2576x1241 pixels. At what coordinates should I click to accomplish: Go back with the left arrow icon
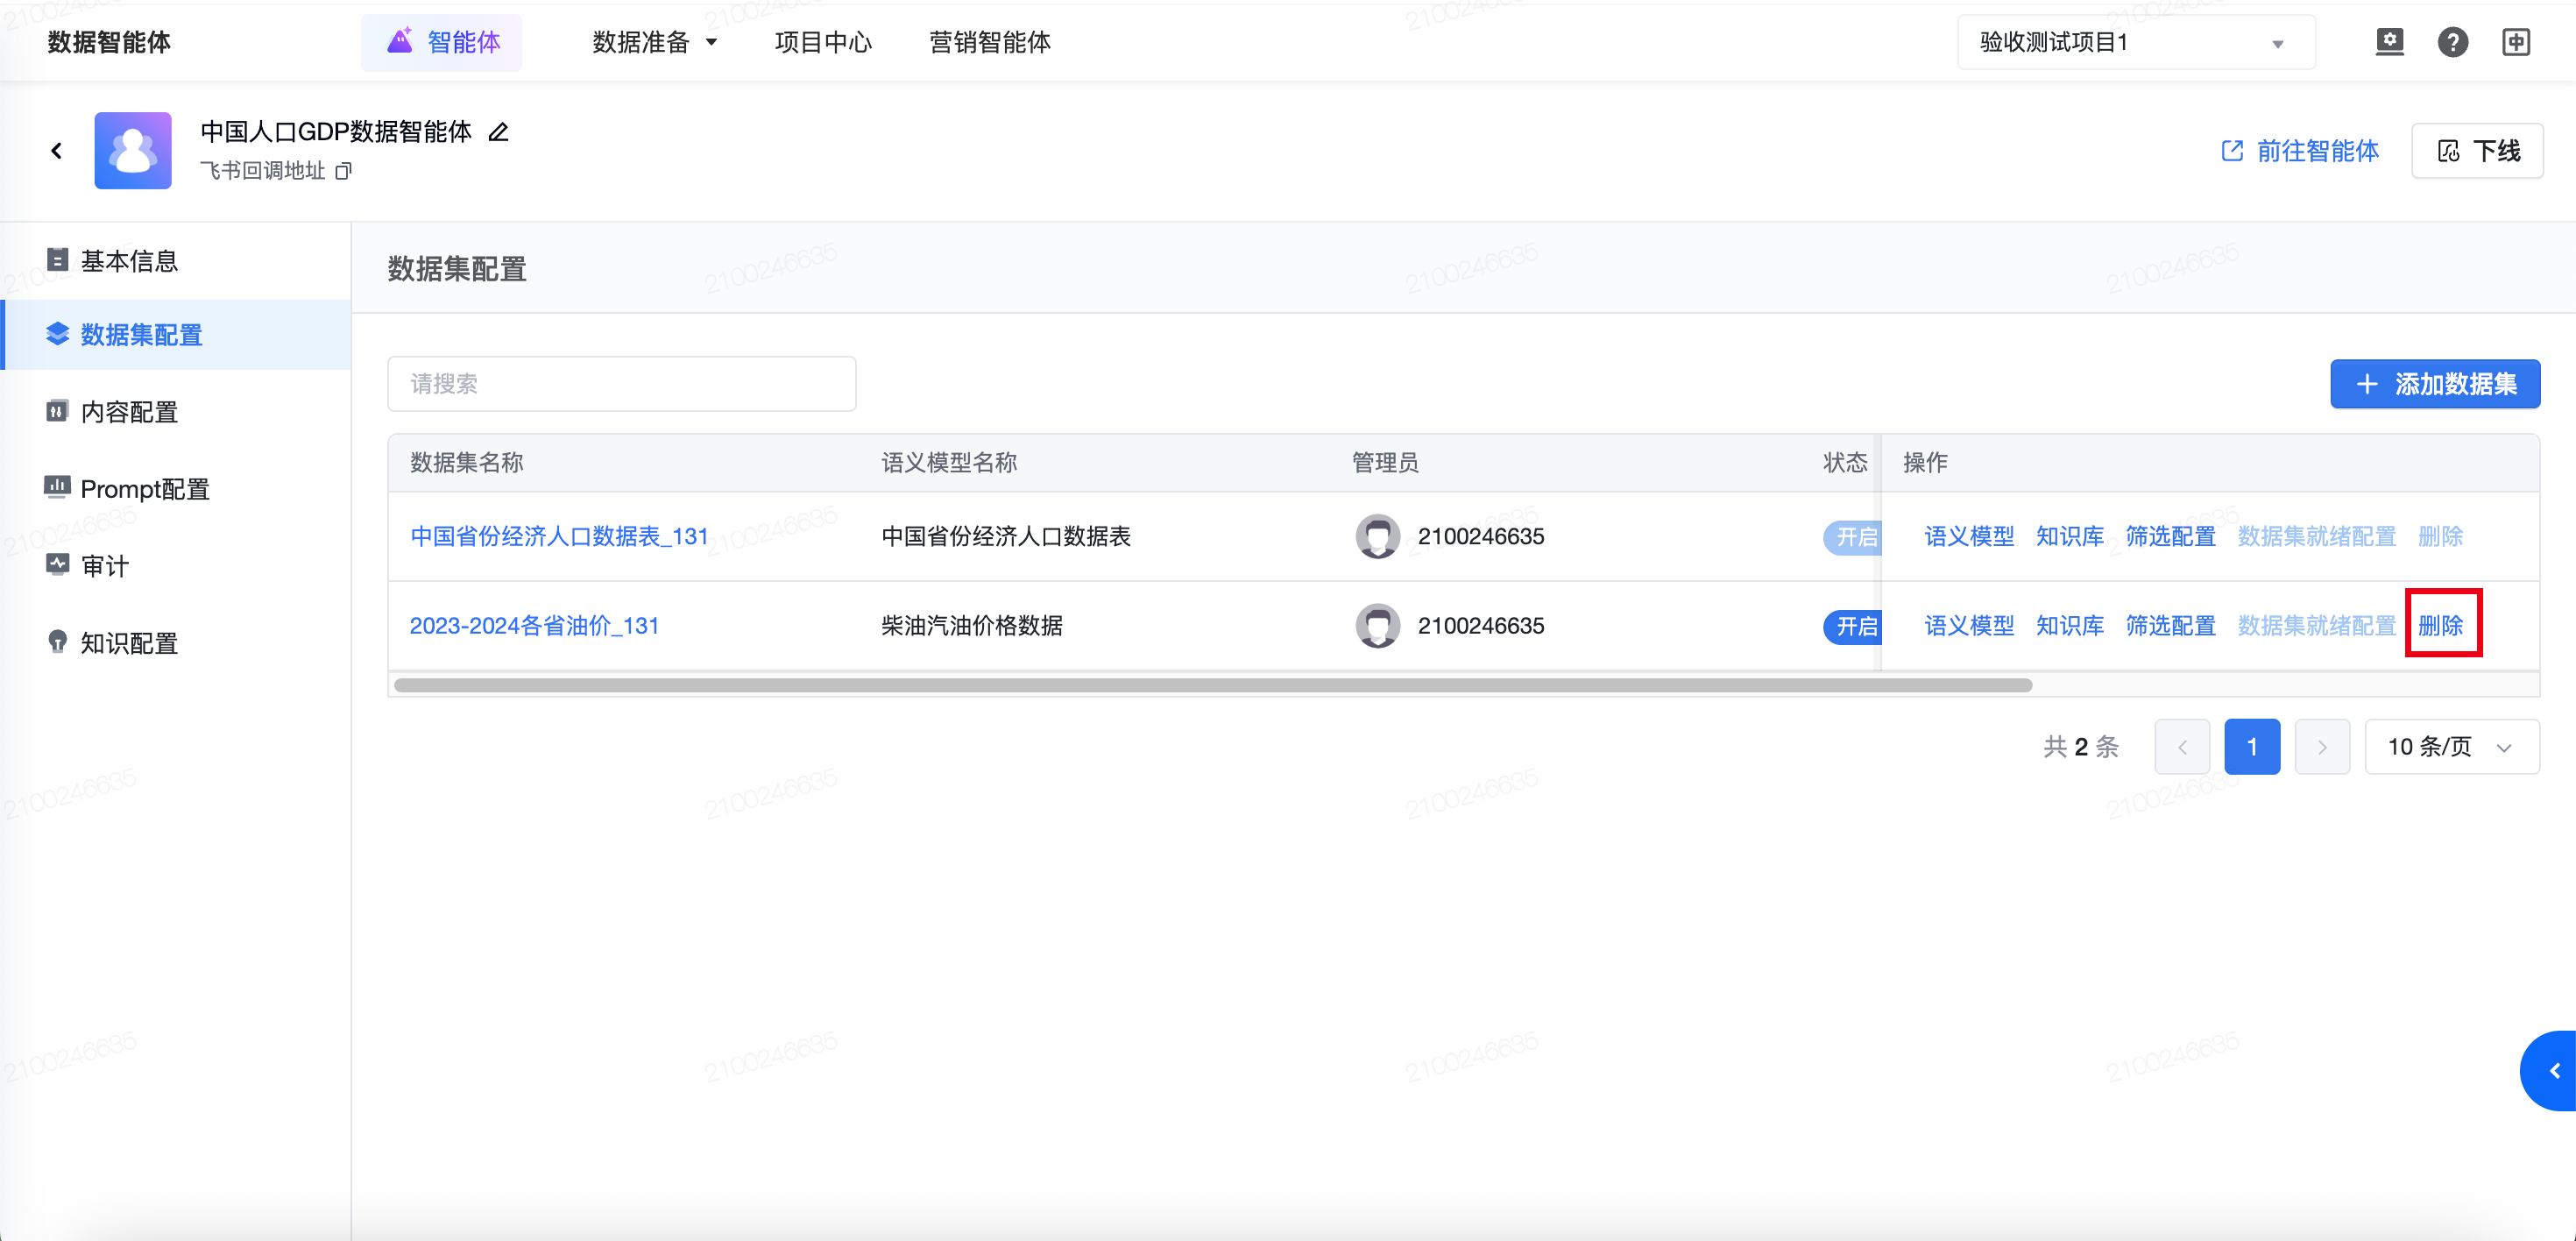[56, 151]
